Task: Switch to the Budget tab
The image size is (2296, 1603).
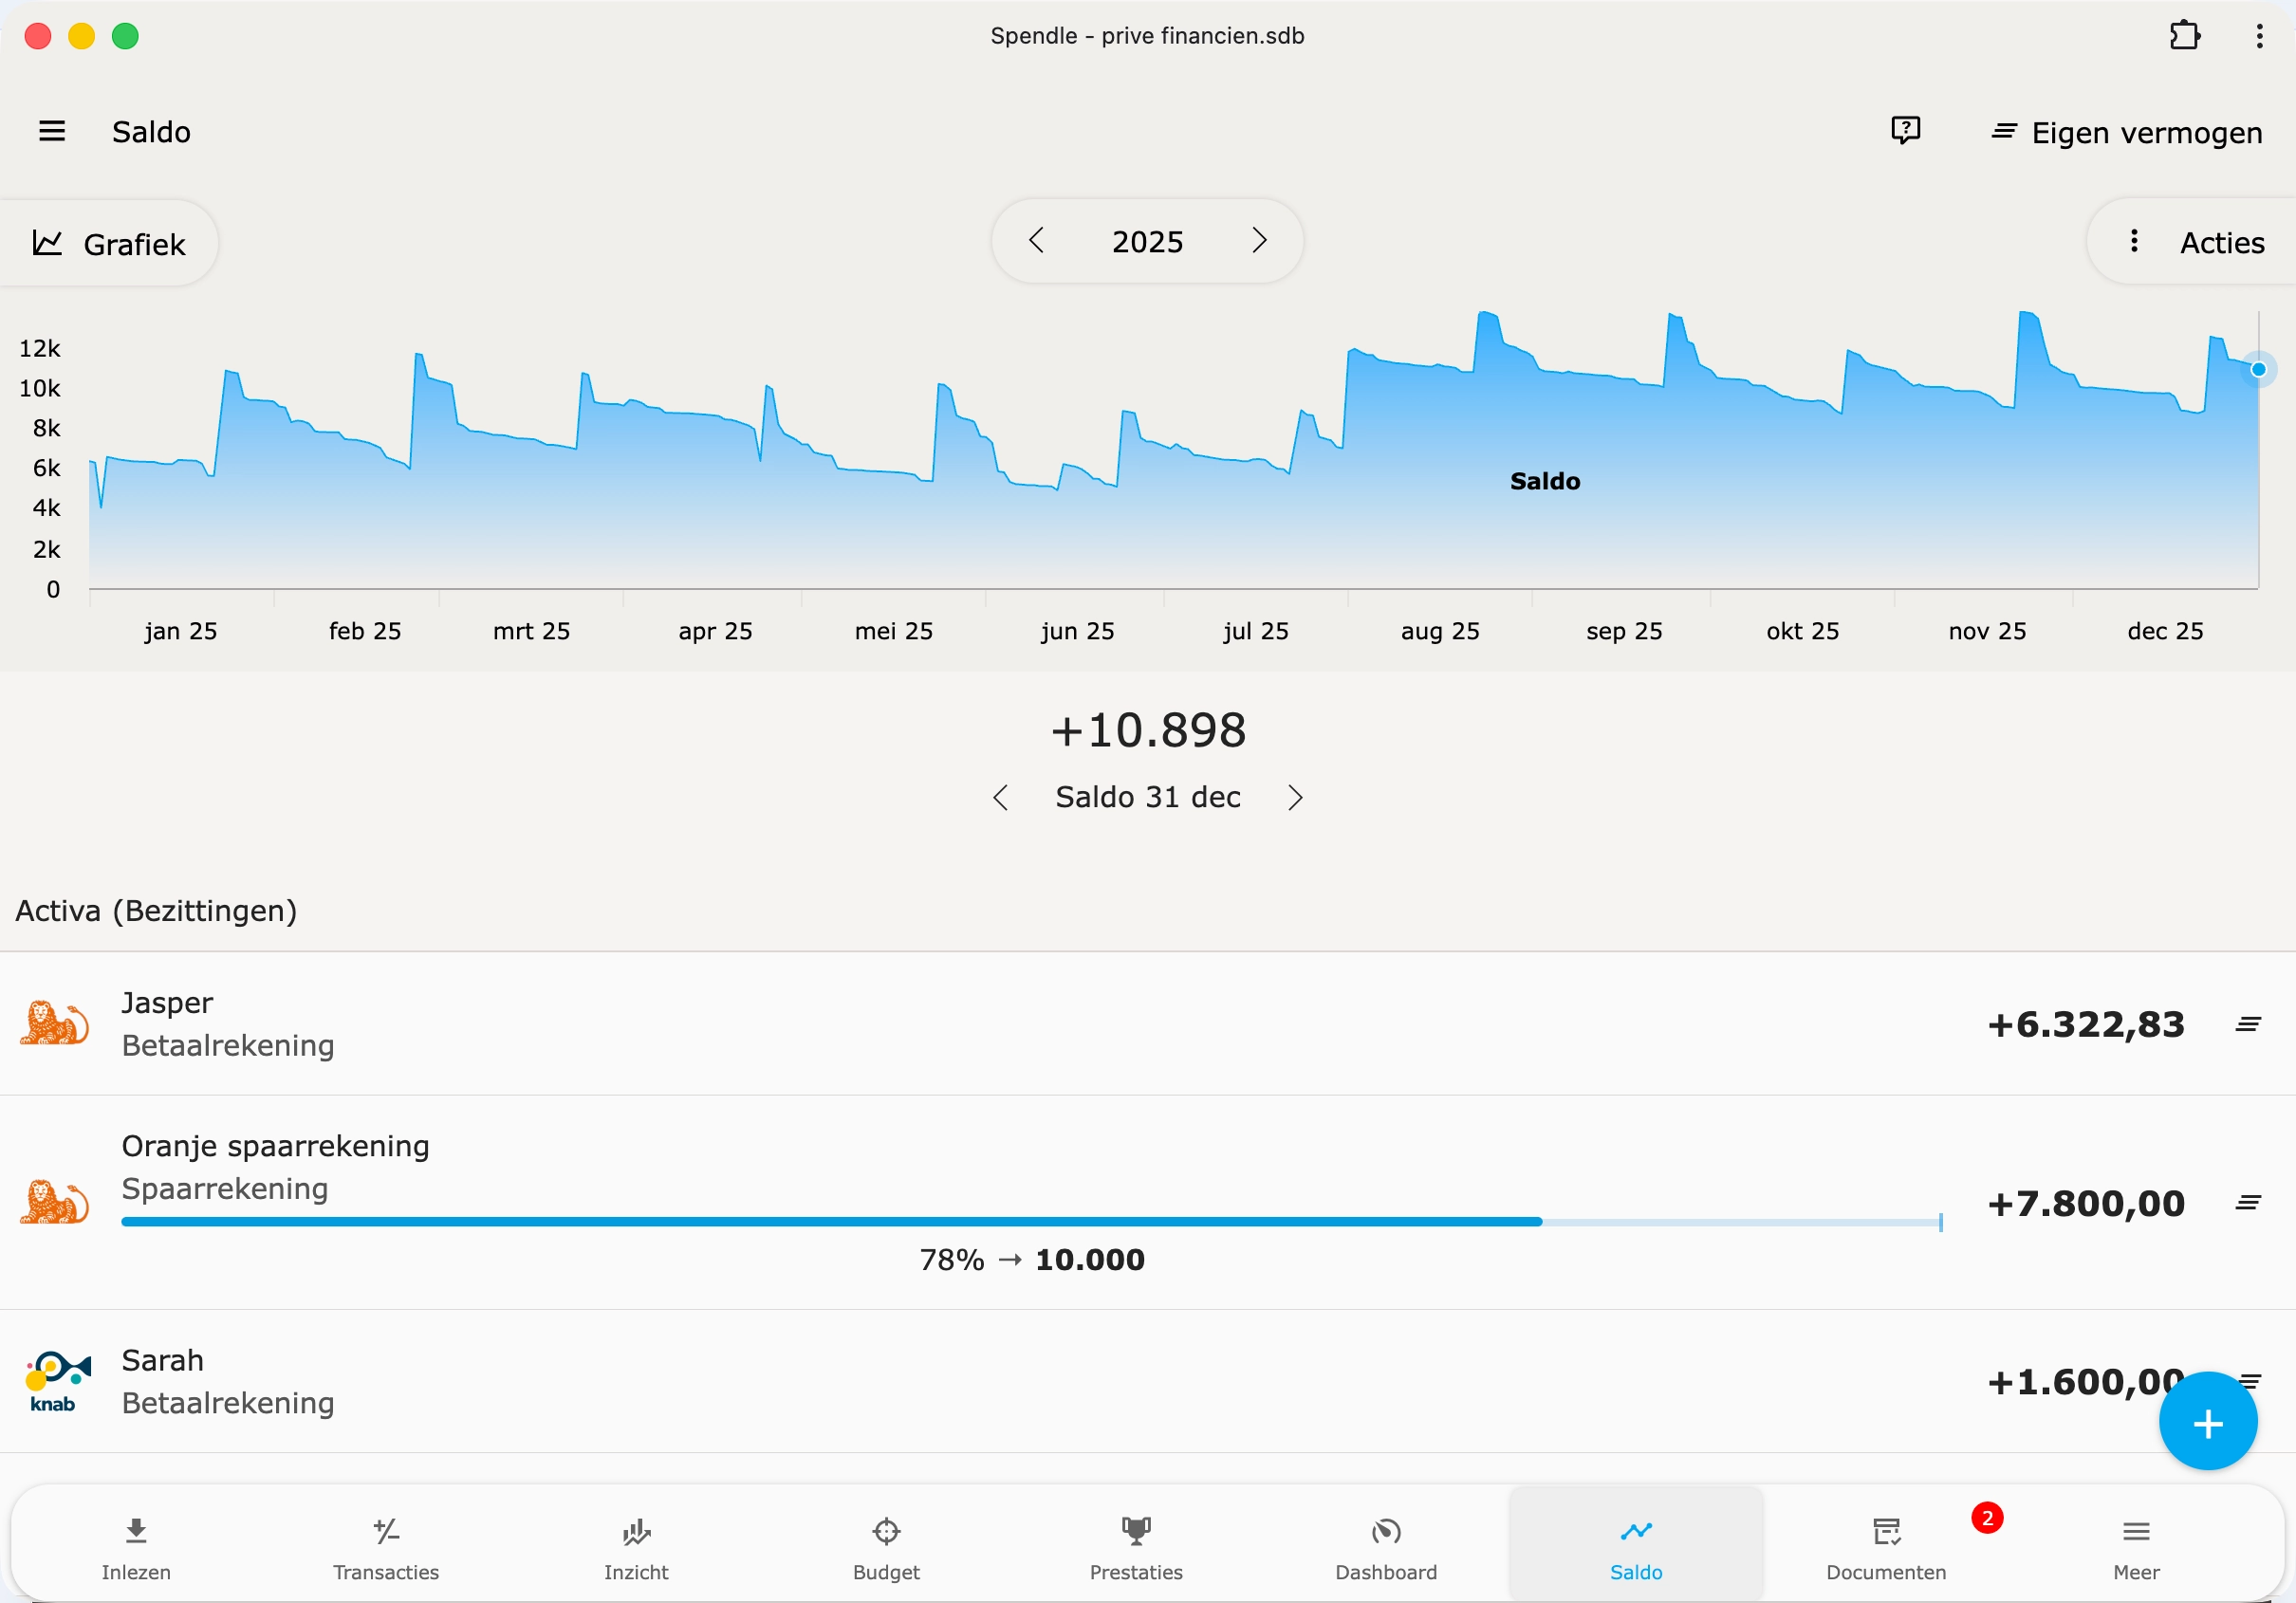Action: 886,1546
